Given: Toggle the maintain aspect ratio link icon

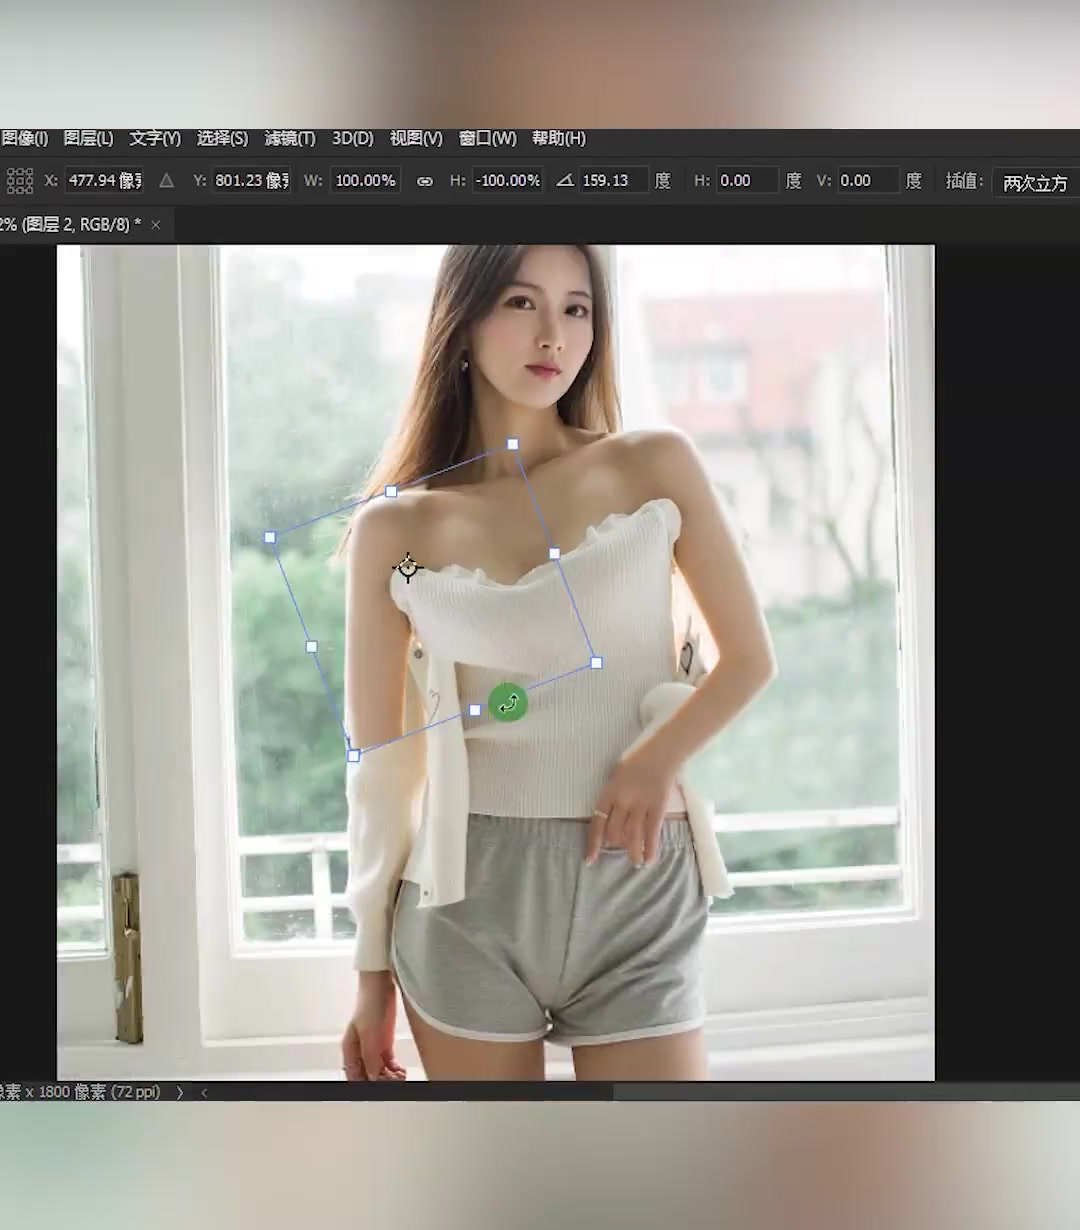Looking at the screenshot, I should click(x=425, y=181).
